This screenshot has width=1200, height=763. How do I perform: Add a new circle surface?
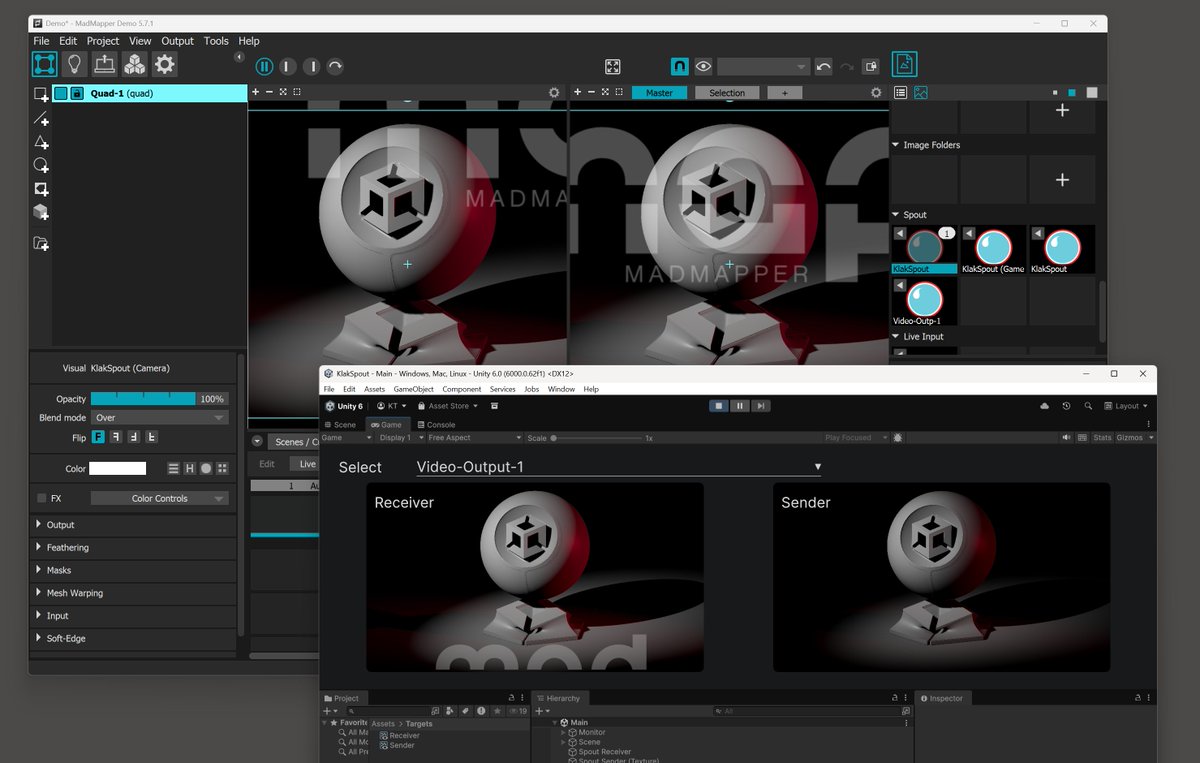pos(41,165)
